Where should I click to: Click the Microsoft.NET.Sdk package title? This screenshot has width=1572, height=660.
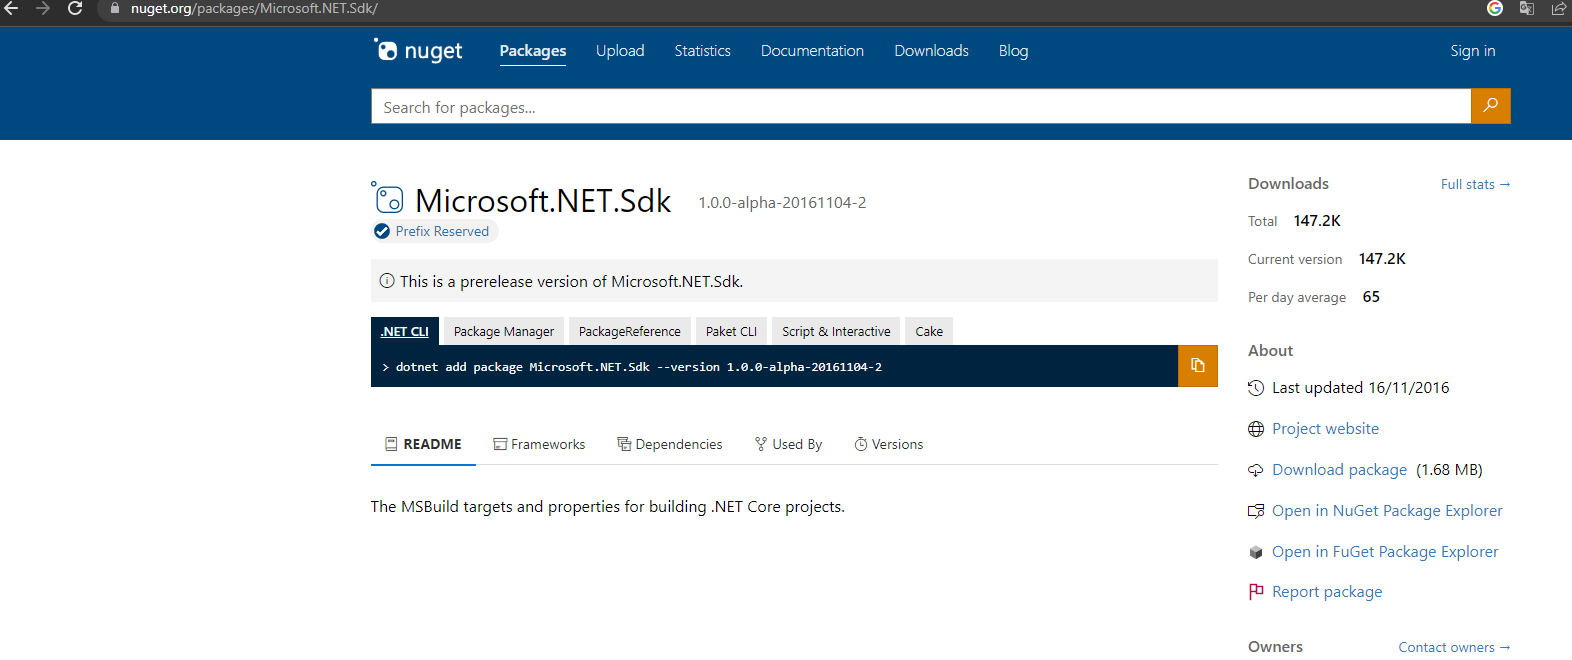point(543,201)
